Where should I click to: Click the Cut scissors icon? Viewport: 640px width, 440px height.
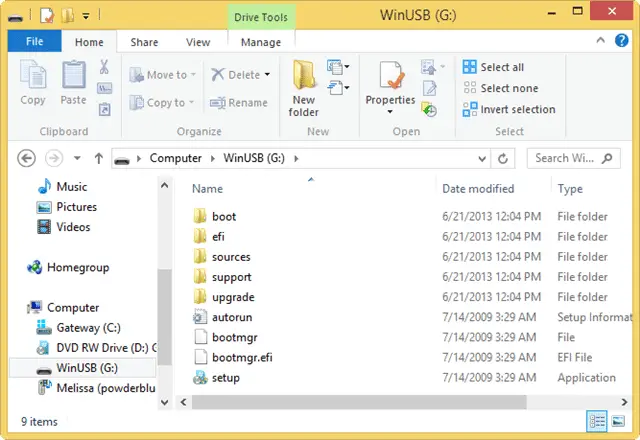tap(104, 67)
